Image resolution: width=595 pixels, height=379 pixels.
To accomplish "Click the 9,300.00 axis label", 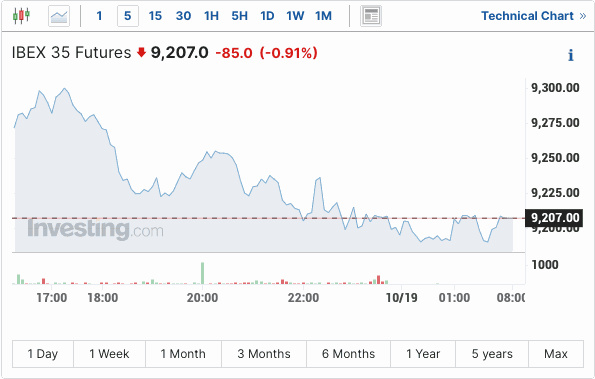I will coord(555,88).
